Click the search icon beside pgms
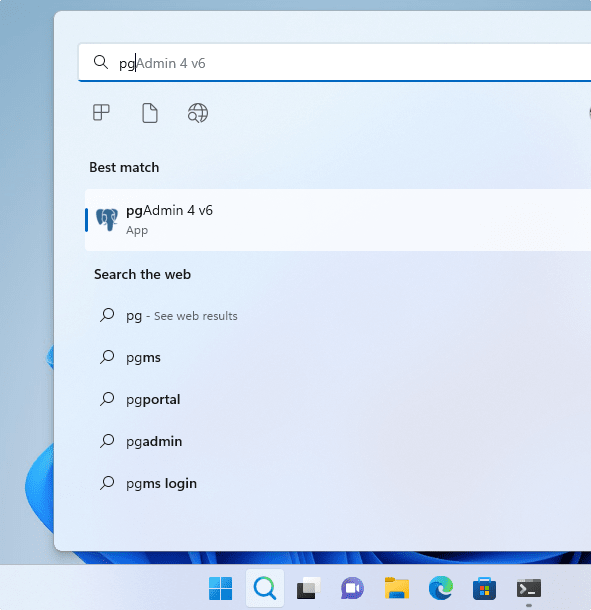 (x=107, y=357)
